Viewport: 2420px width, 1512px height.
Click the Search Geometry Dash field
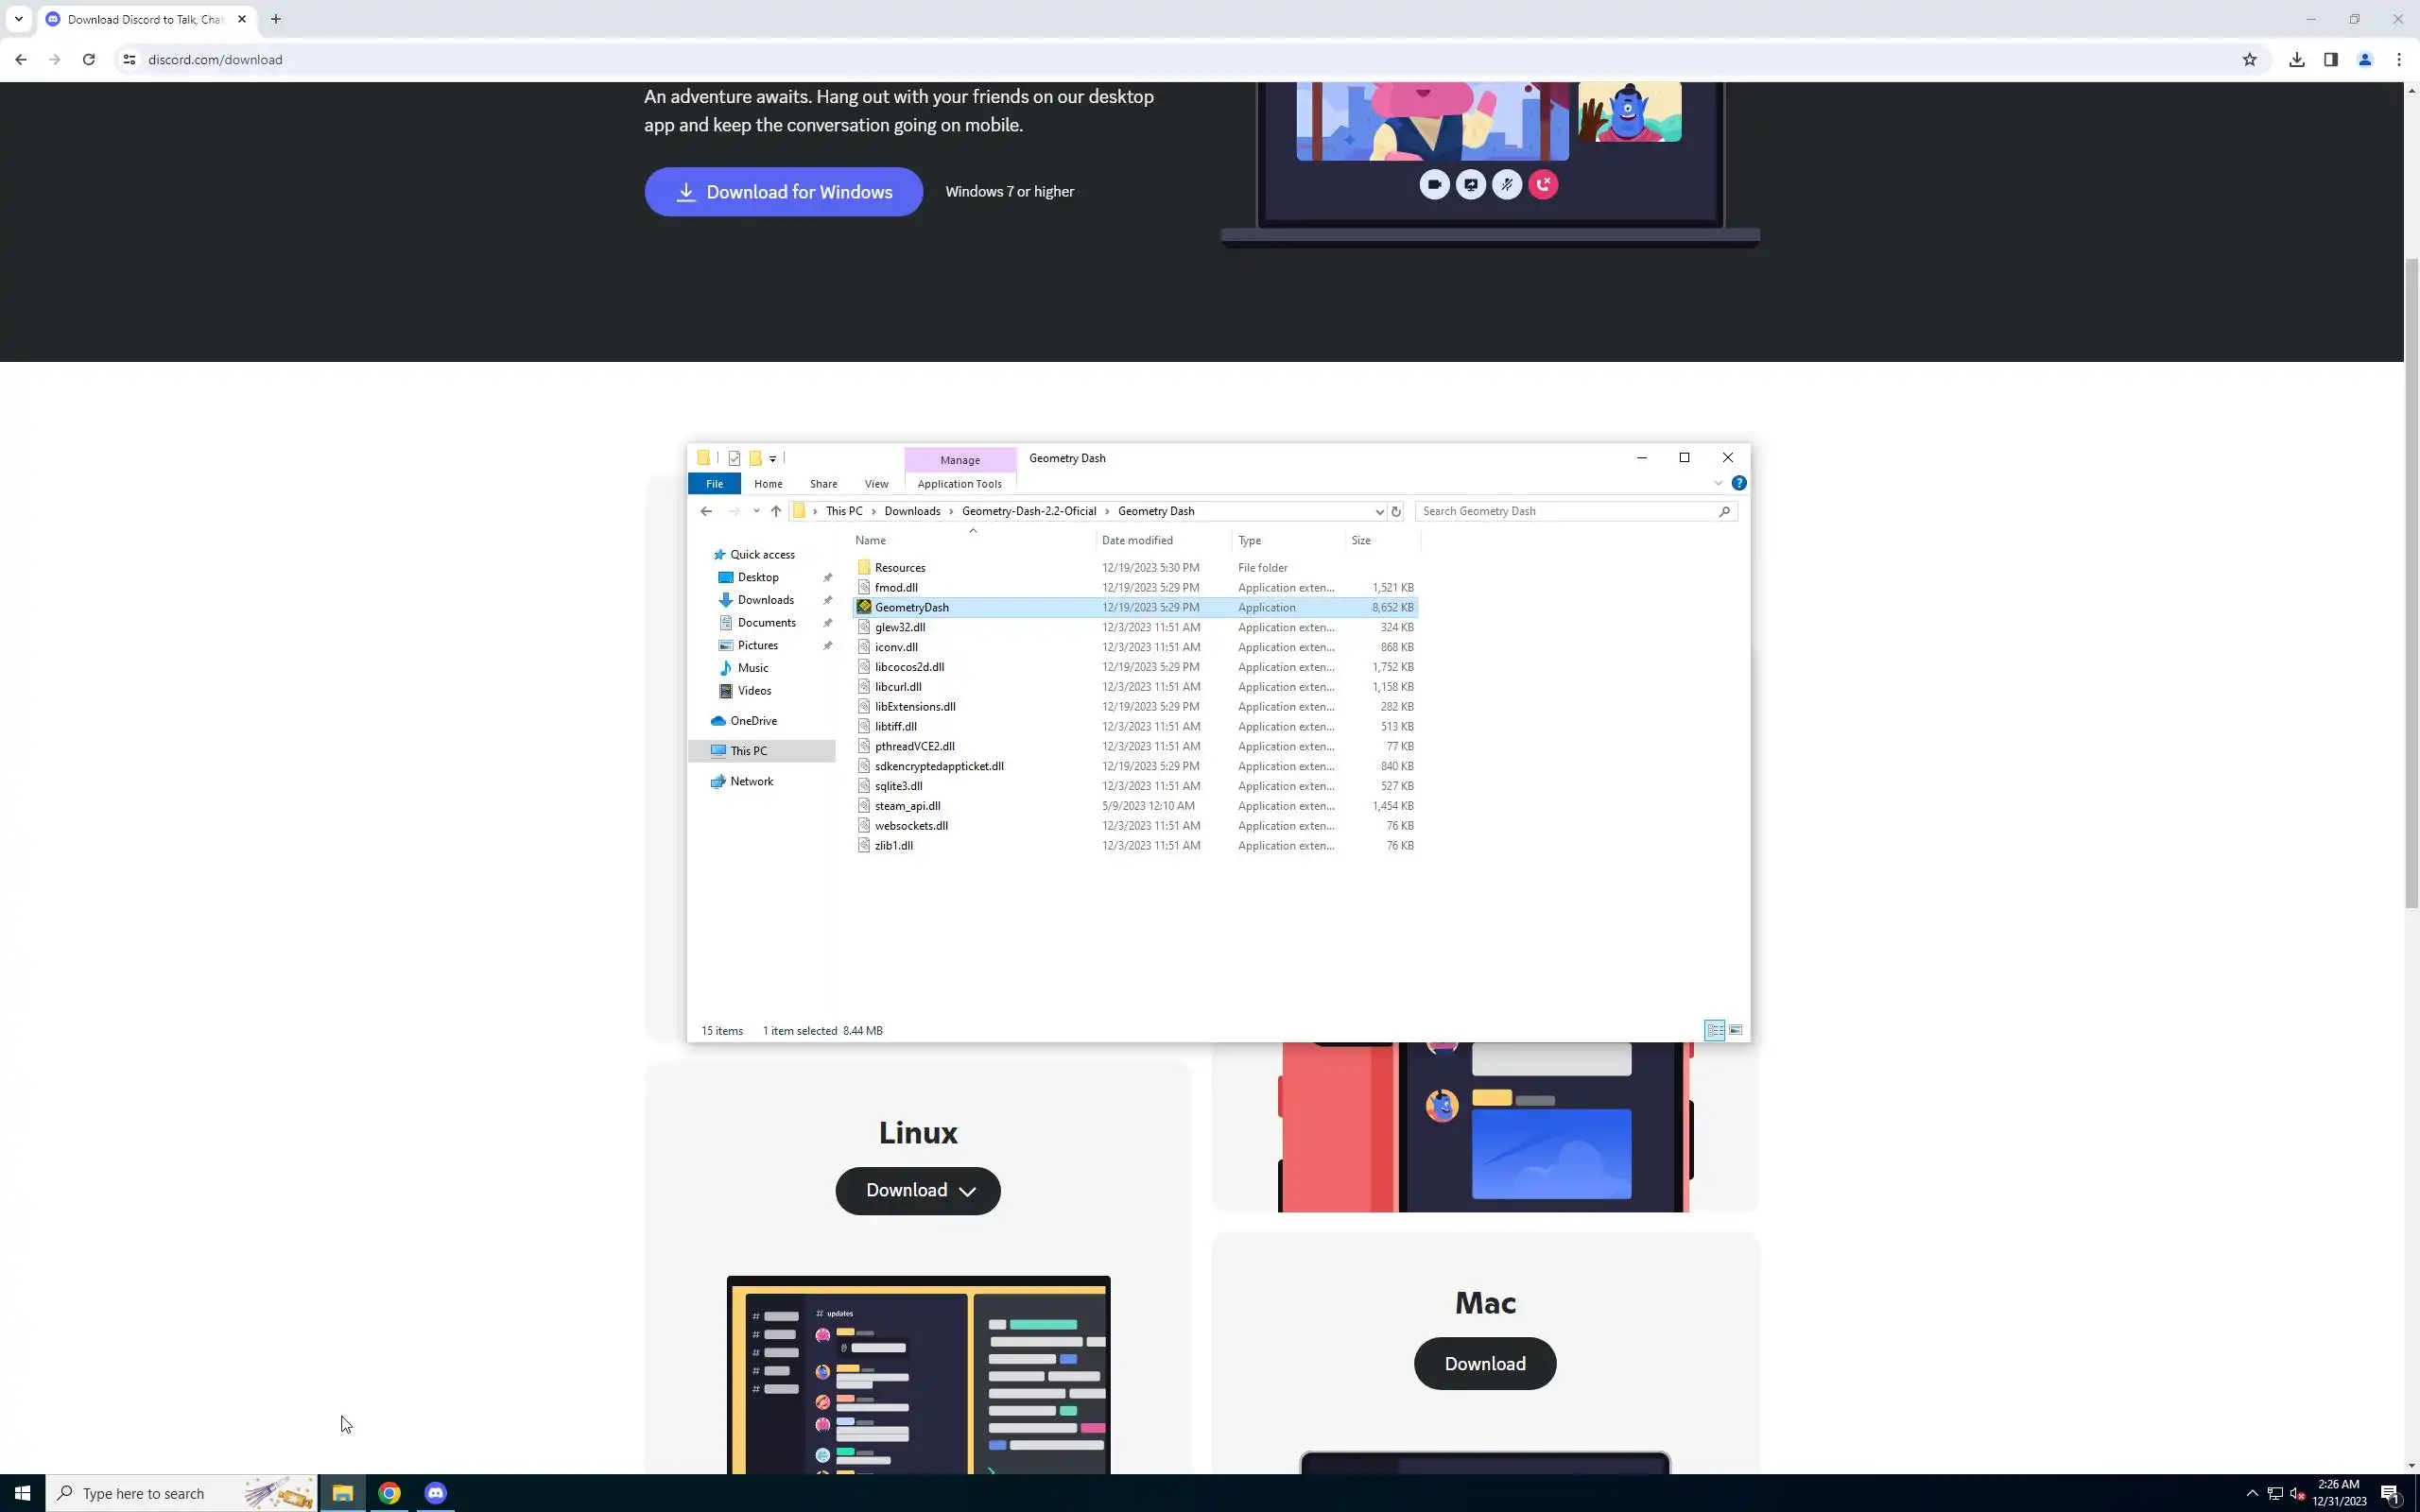[x=1565, y=511]
